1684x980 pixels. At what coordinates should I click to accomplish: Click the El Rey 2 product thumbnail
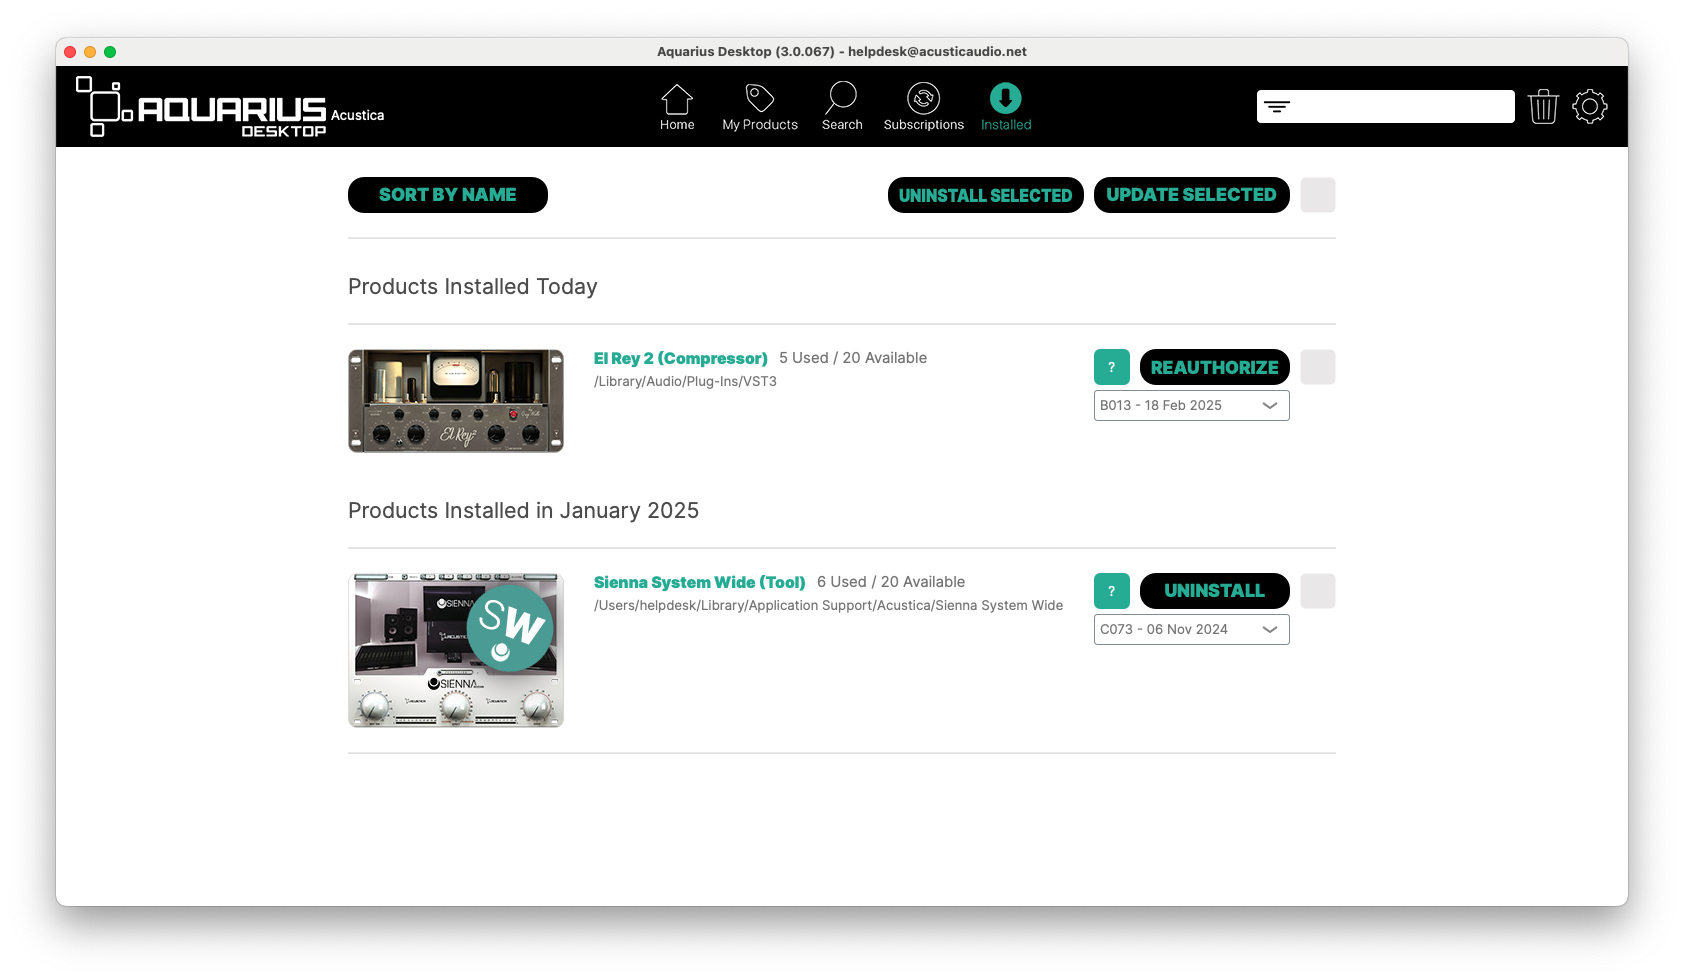(x=456, y=401)
